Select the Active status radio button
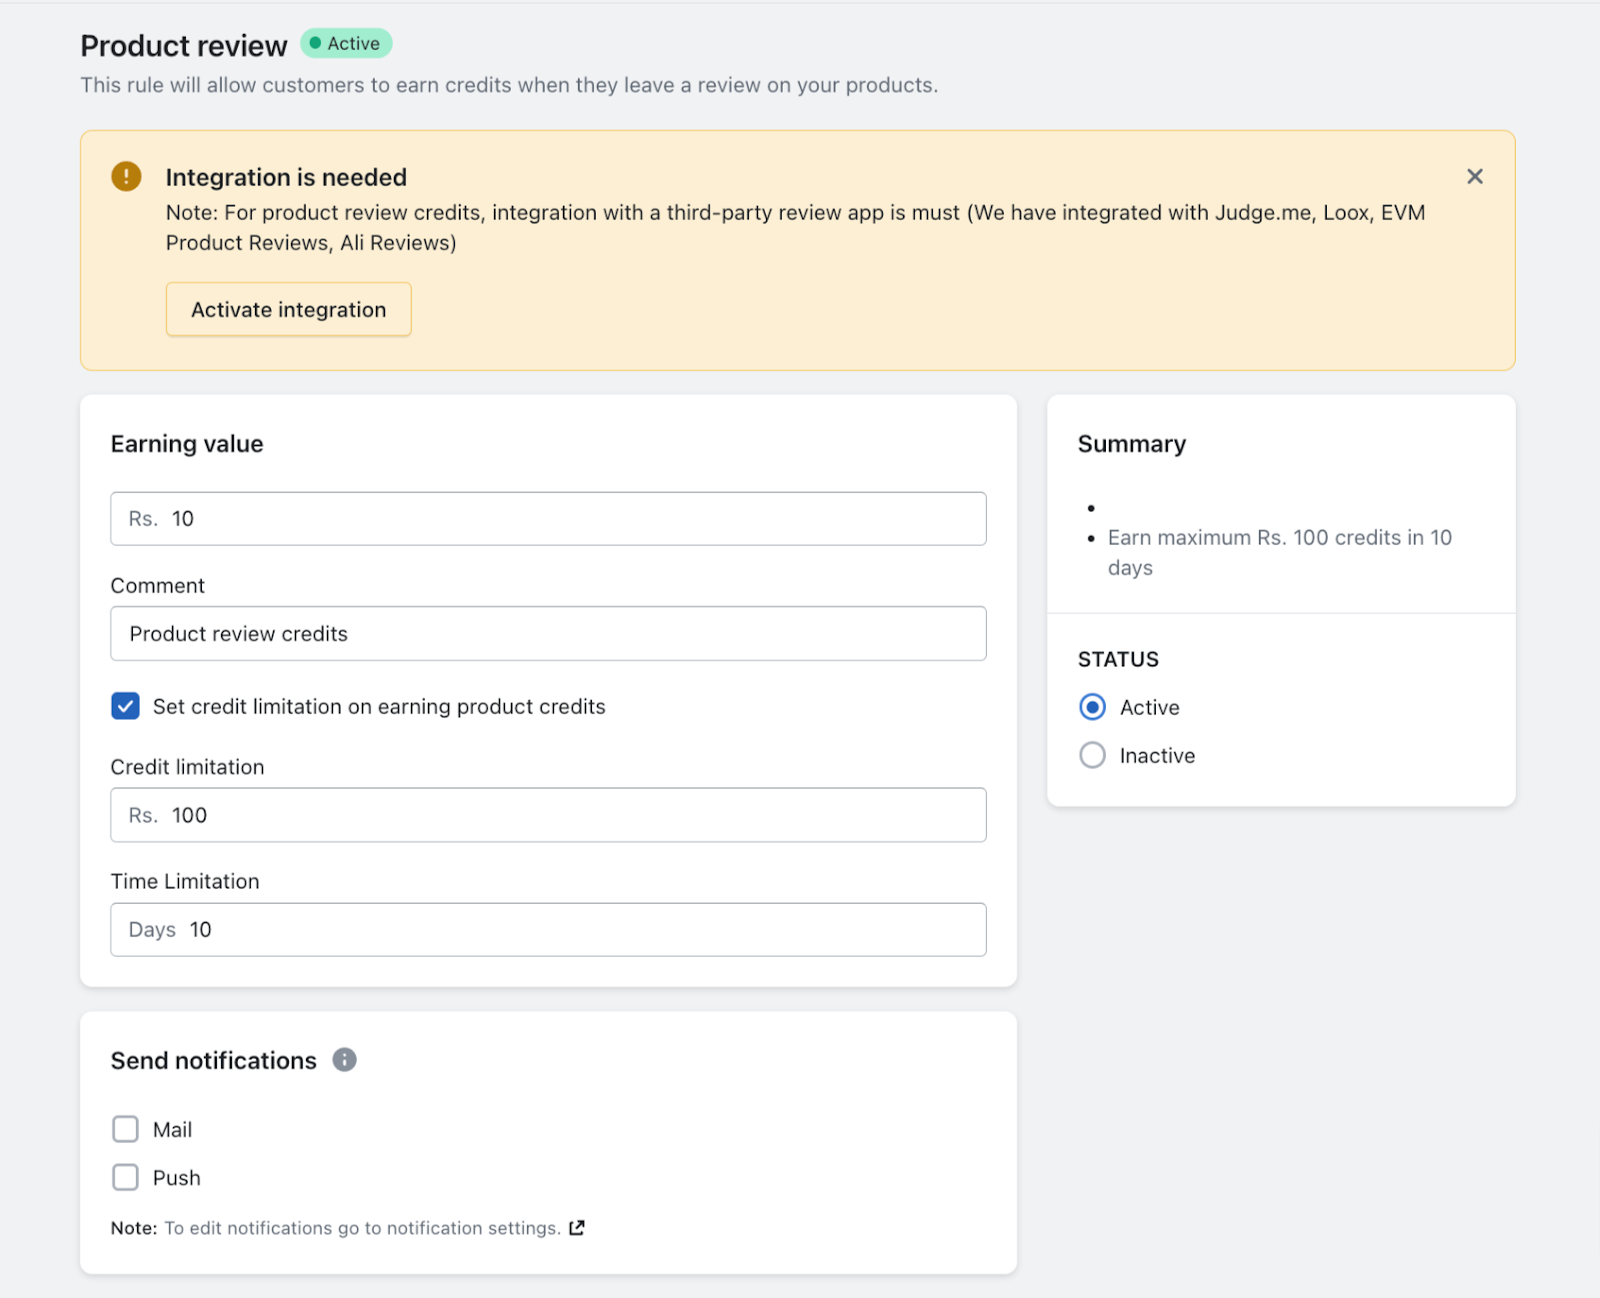Viewport: 1600px width, 1298px height. click(x=1092, y=708)
